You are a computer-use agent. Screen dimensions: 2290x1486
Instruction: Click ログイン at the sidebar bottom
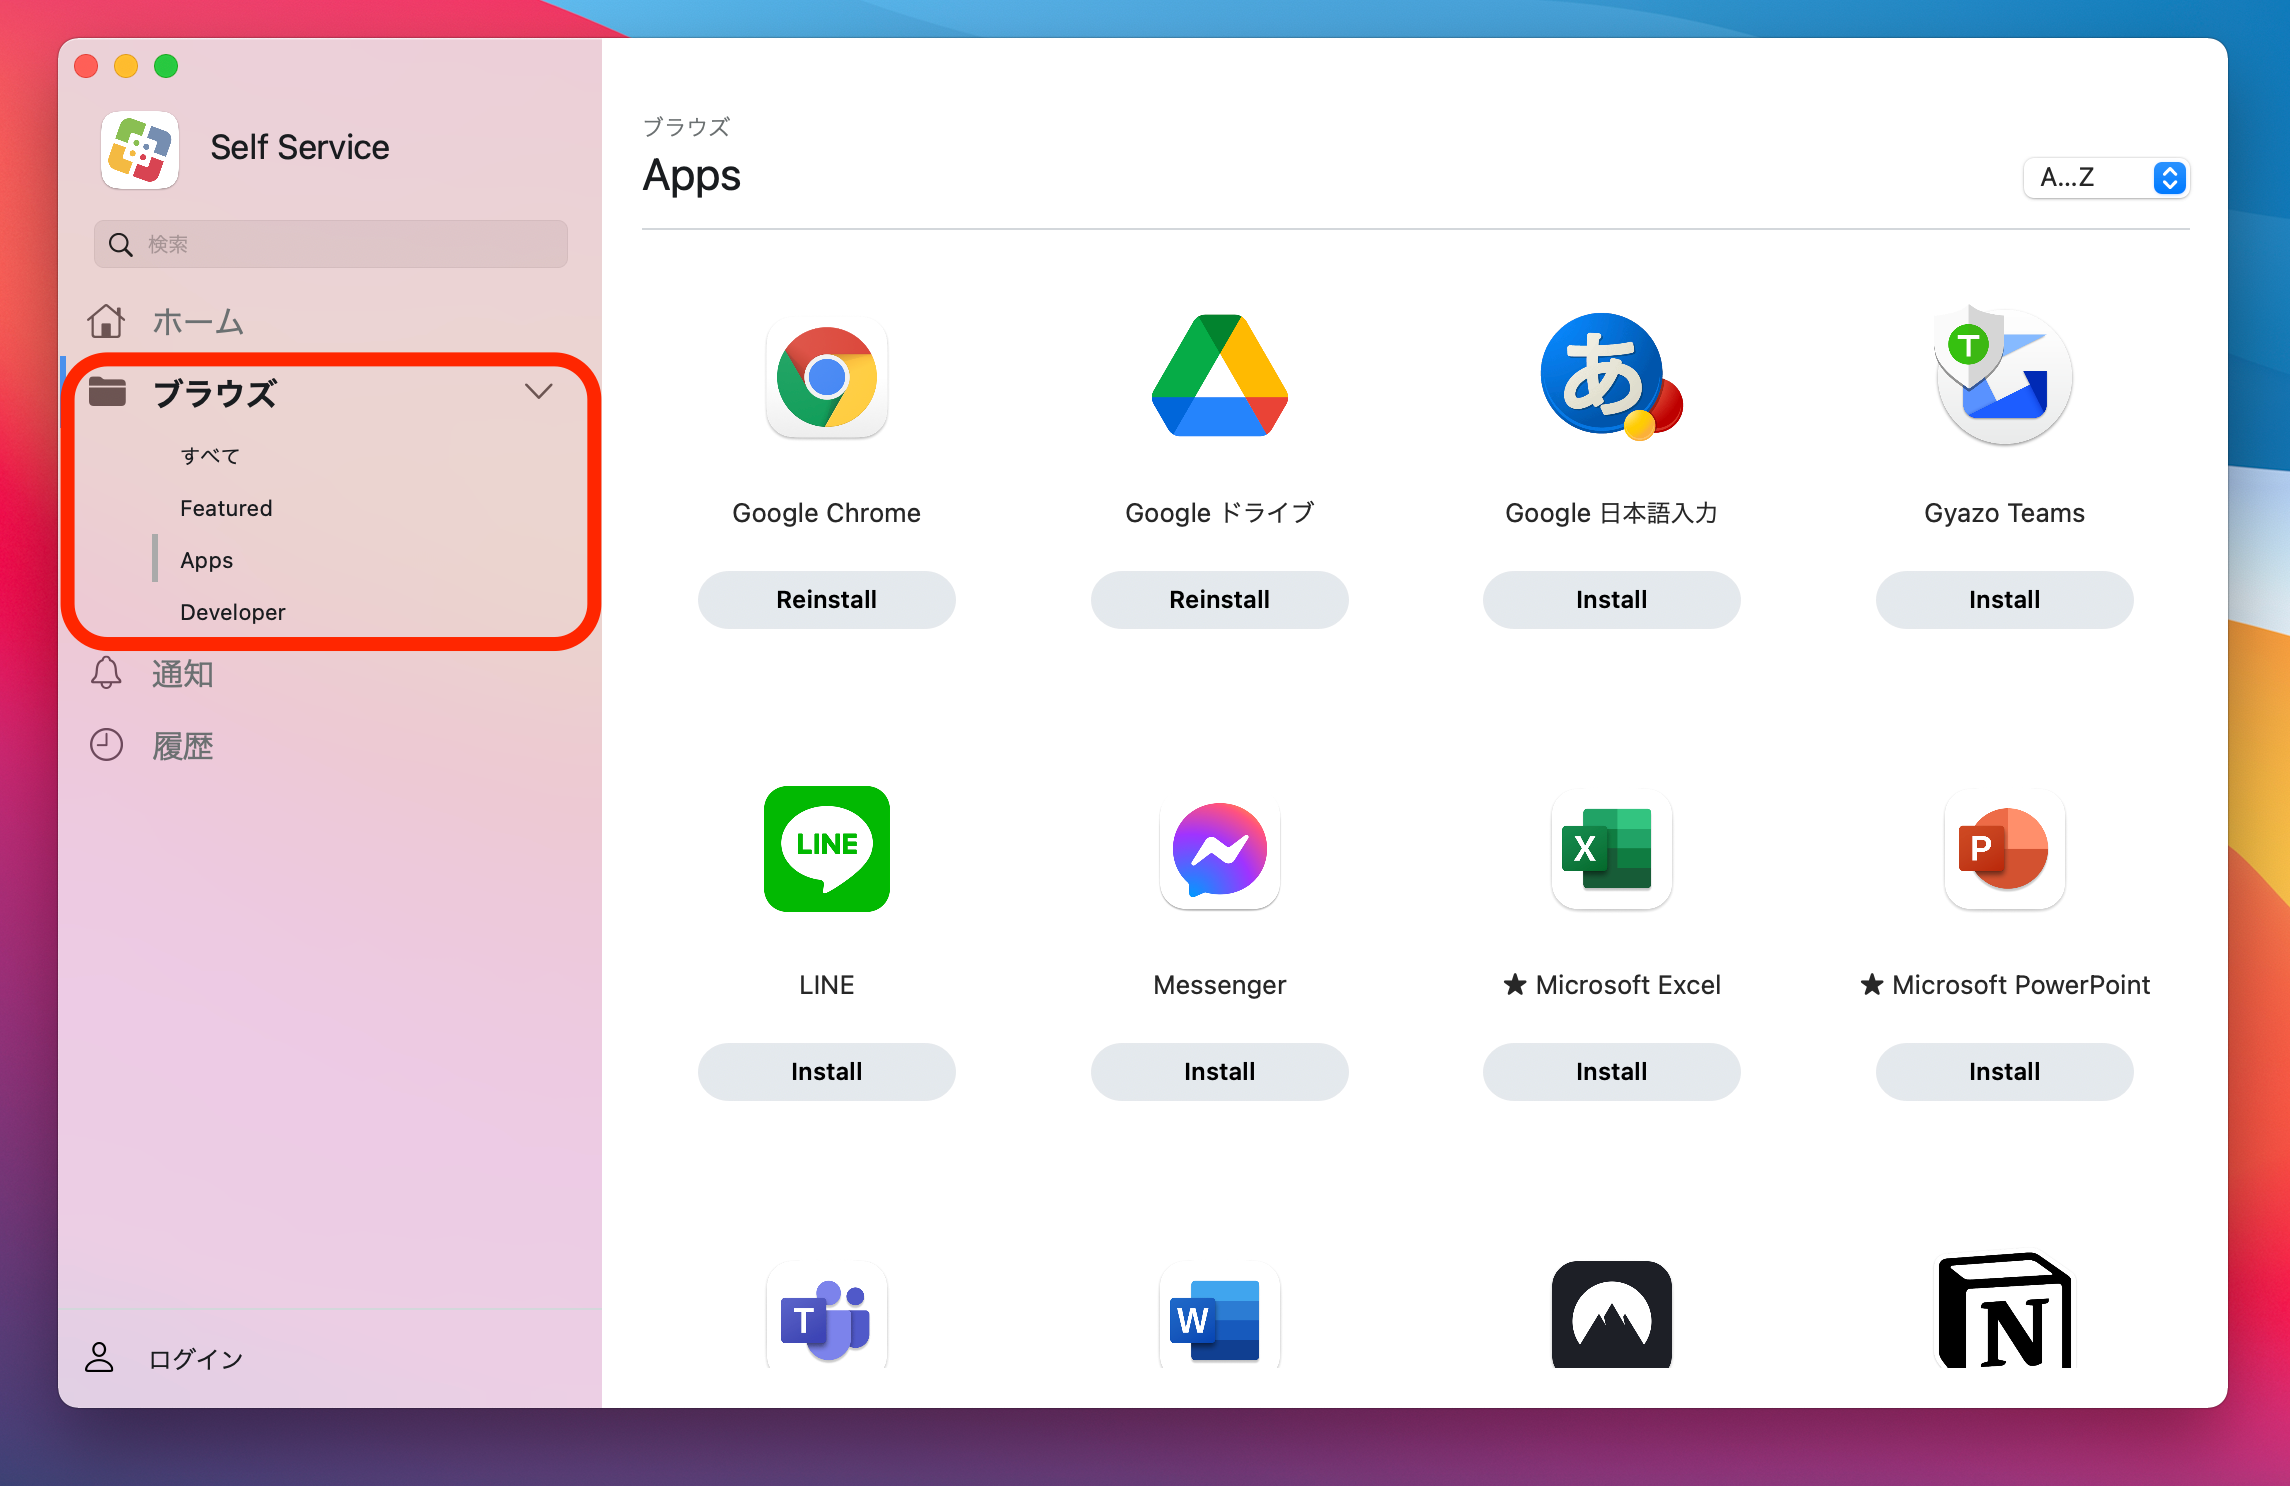coord(195,1359)
